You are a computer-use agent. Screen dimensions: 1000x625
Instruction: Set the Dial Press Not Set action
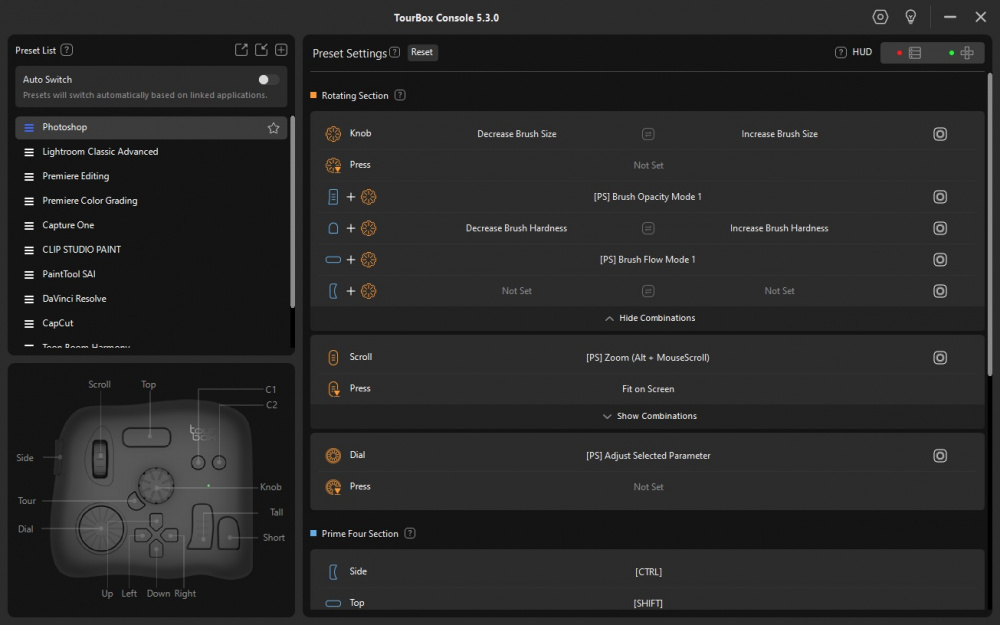(648, 487)
